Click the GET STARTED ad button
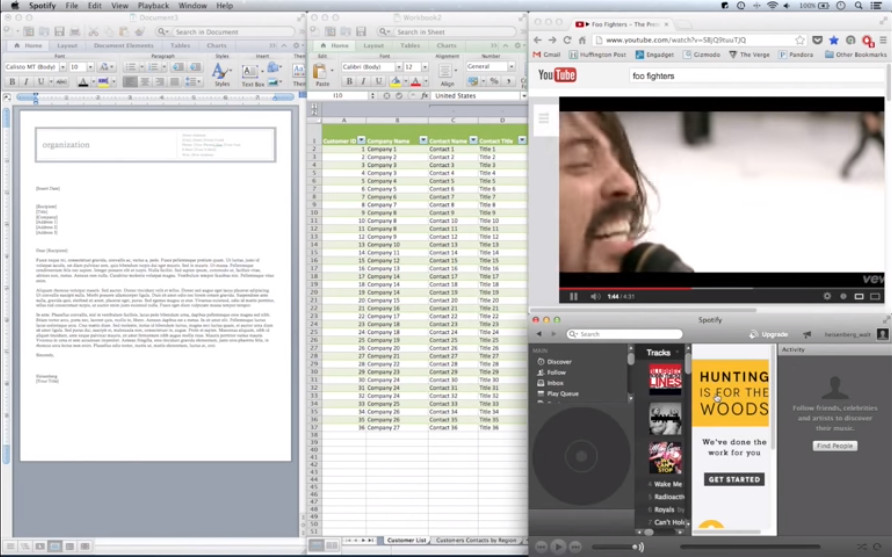 point(734,480)
